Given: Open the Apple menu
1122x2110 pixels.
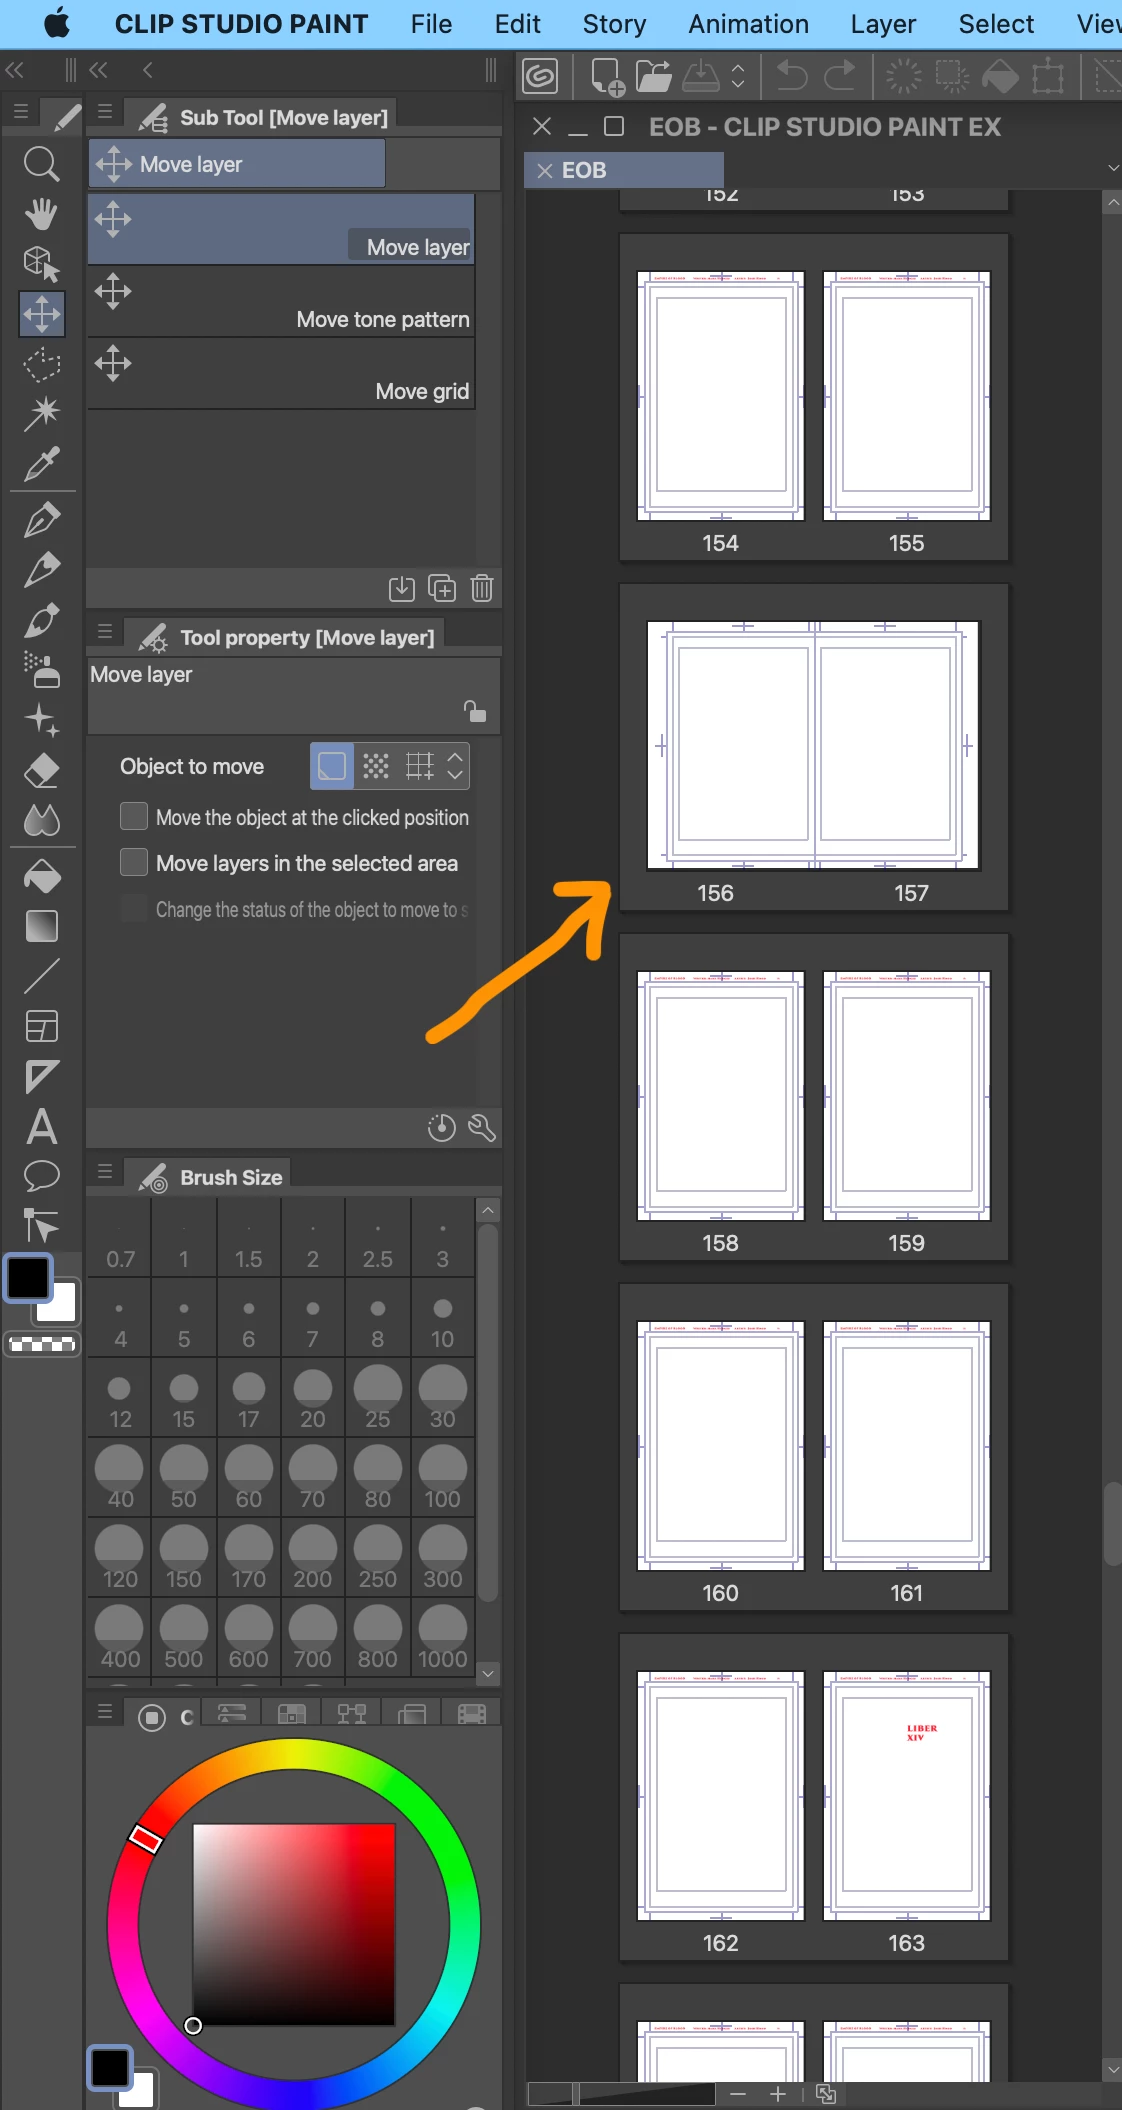Looking at the screenshot, I should tap(58, 23).
